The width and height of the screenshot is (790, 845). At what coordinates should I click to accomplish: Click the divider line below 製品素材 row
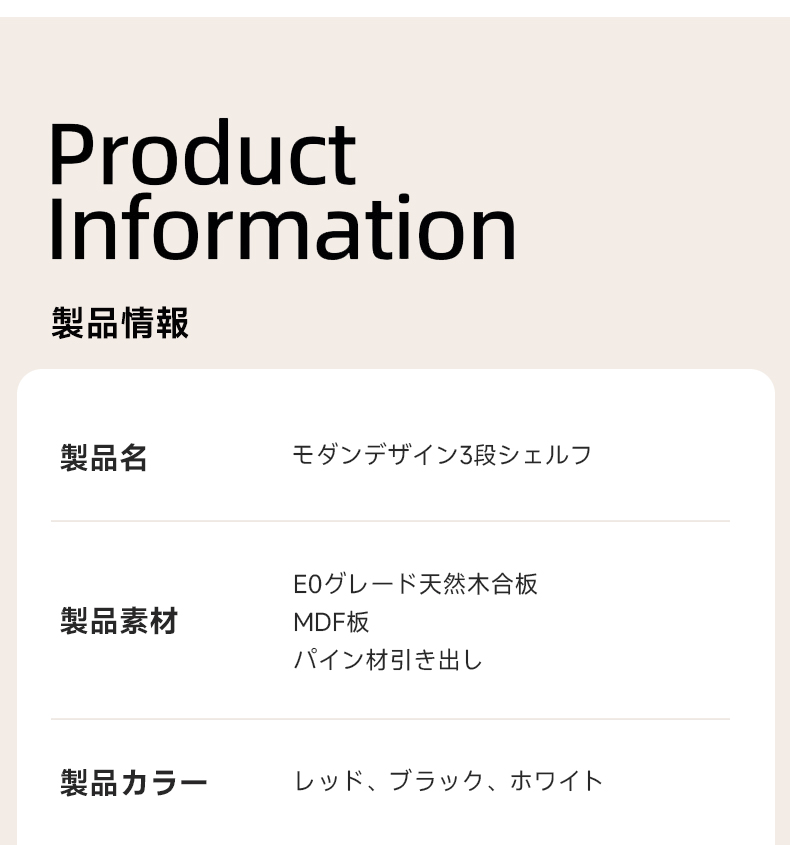391,719
